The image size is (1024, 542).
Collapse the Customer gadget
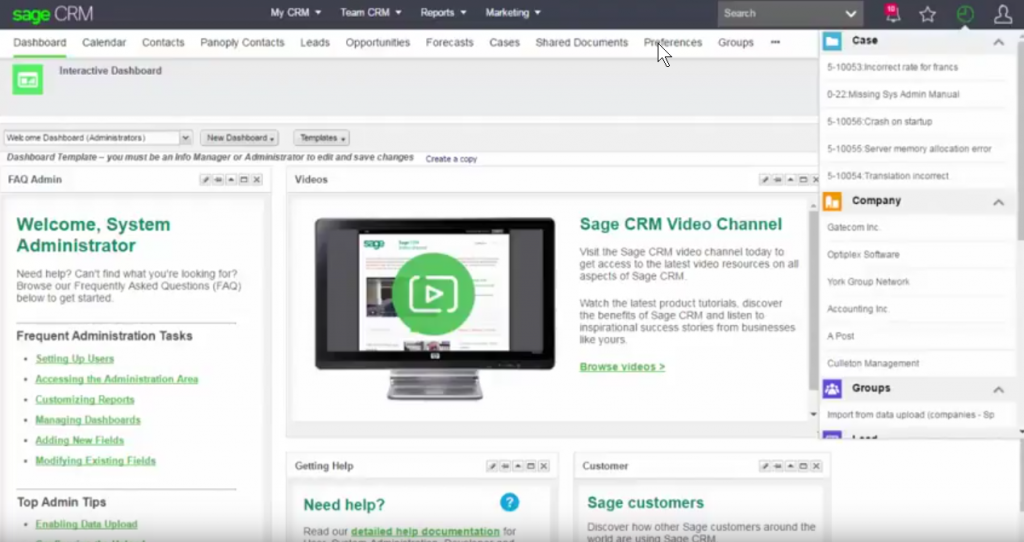pyautogui.click(x=791, y=466)
